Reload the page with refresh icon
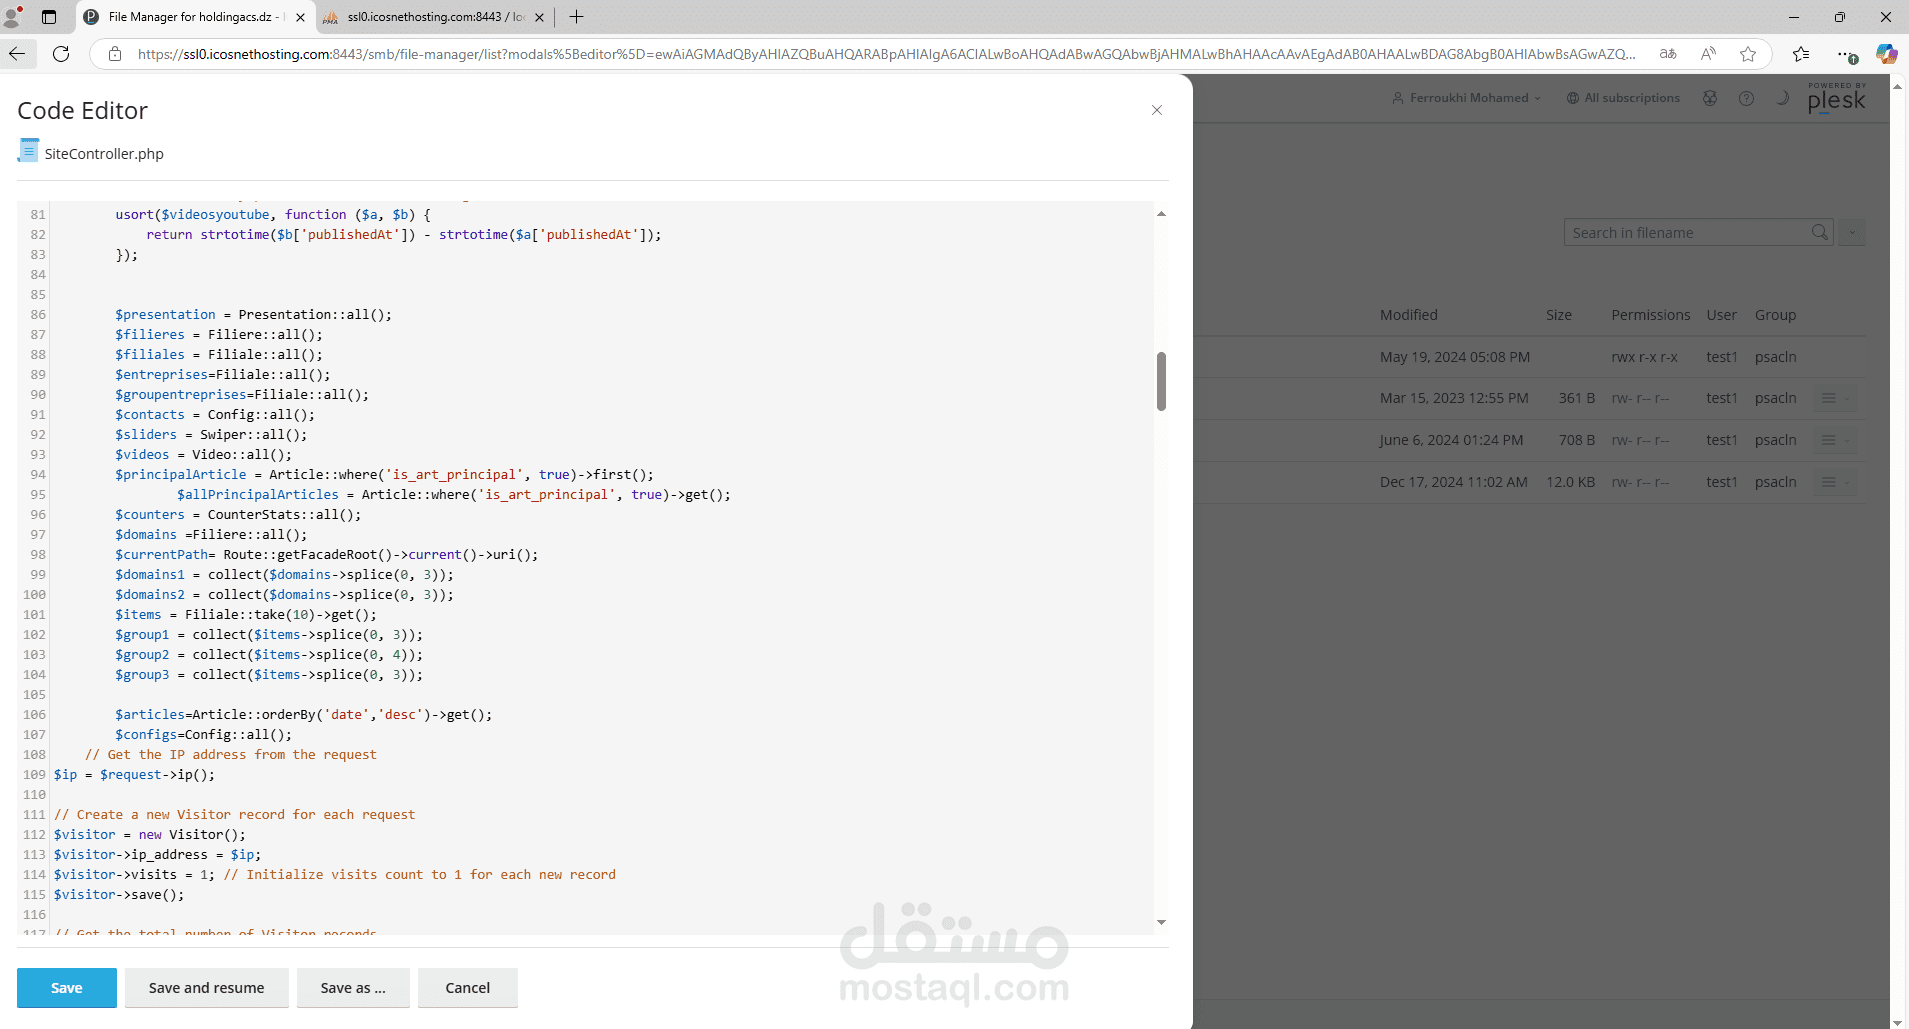This screenshot has height=1029, width=1909. coord(61,54)
